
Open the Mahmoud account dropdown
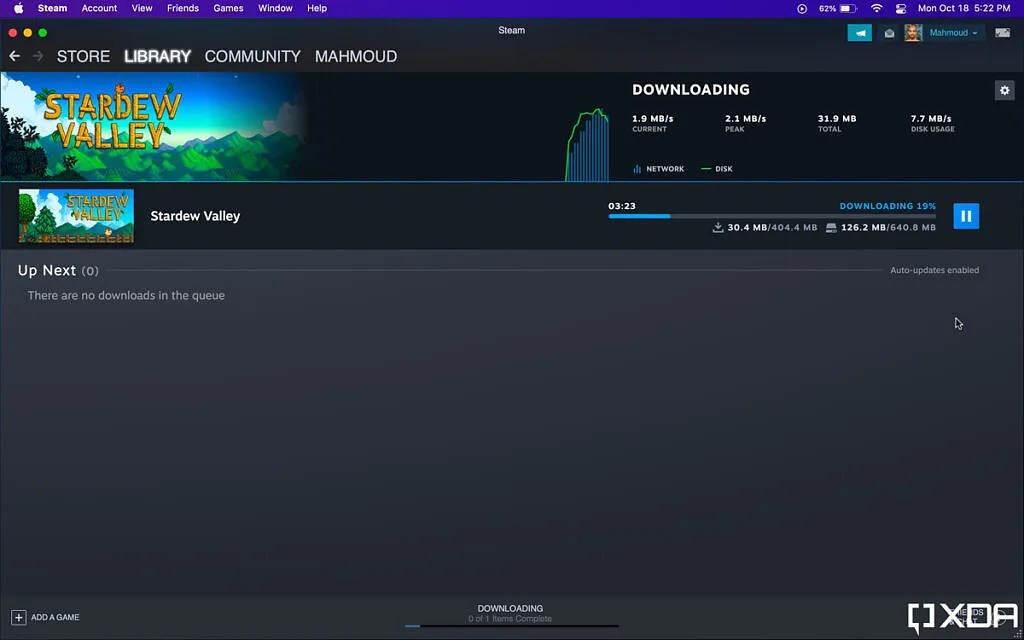(948, 32)
